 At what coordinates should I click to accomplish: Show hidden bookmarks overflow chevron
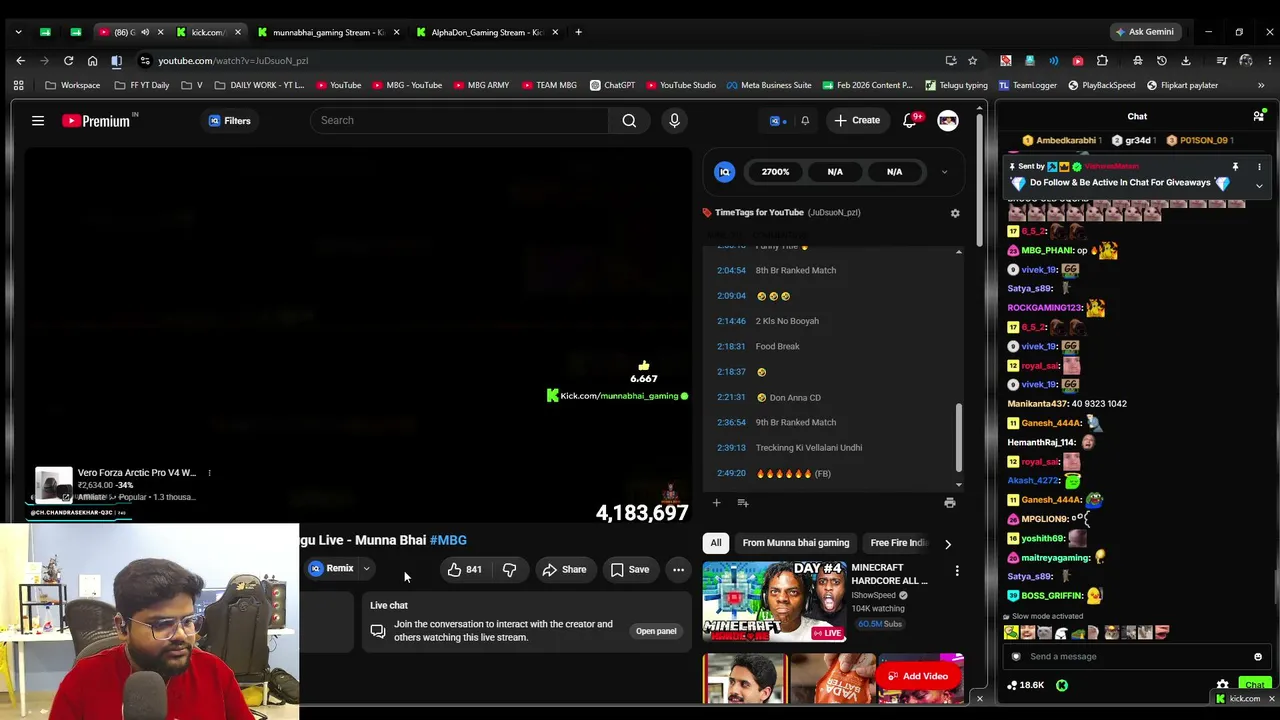pos(1262,86)
